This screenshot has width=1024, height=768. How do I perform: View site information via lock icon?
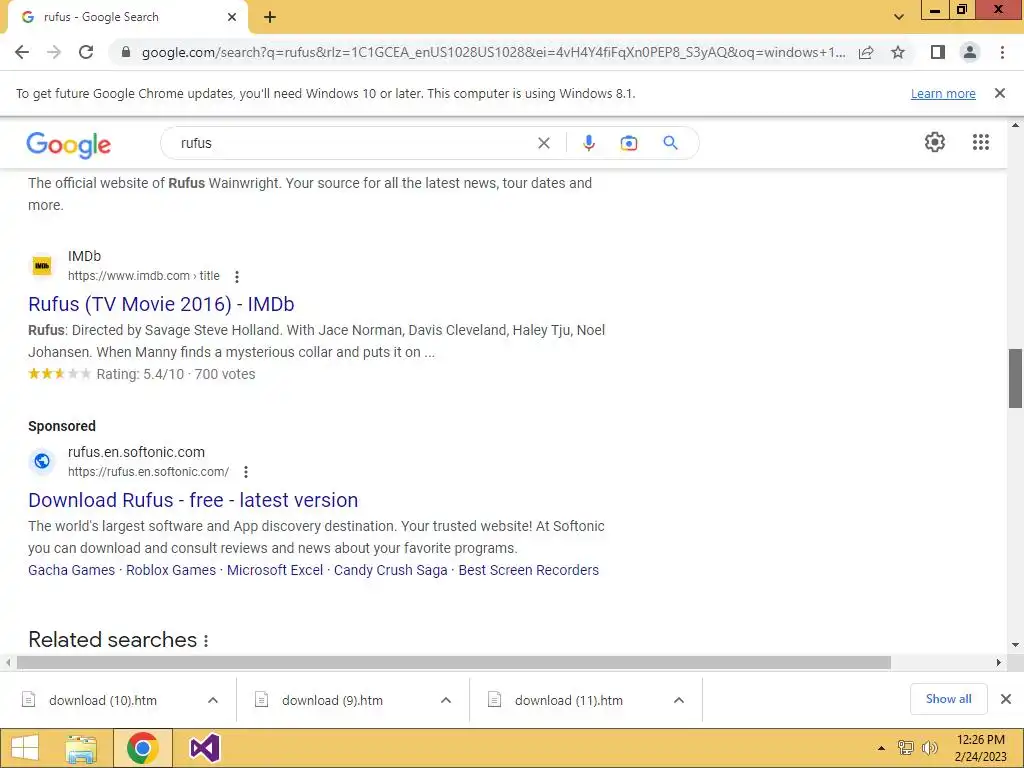pyautogui.click(x=126, y=52)
